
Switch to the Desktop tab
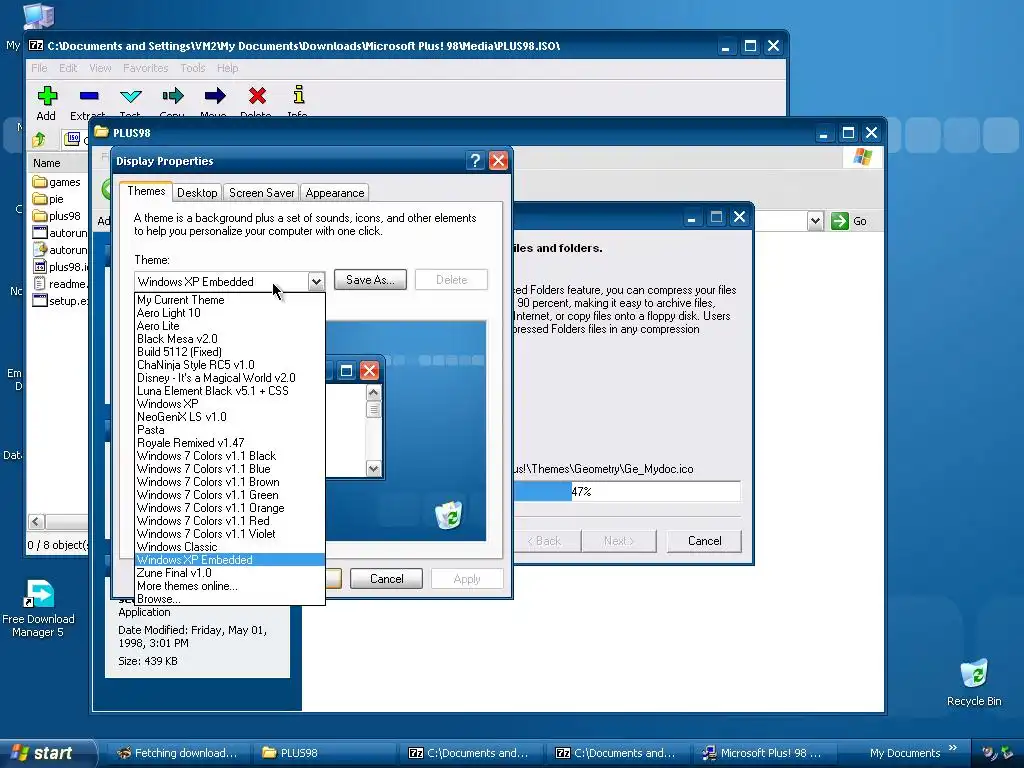197,193
